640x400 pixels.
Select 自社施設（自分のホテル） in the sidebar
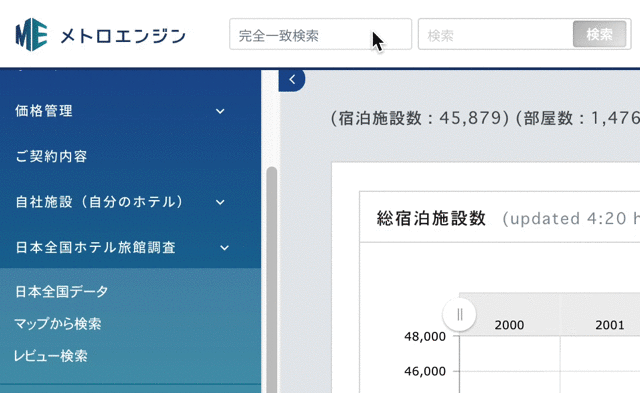(100, 202)
